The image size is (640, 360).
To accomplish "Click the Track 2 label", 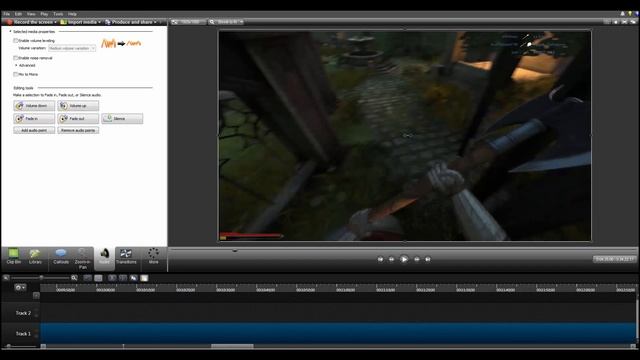I will 23,313.
